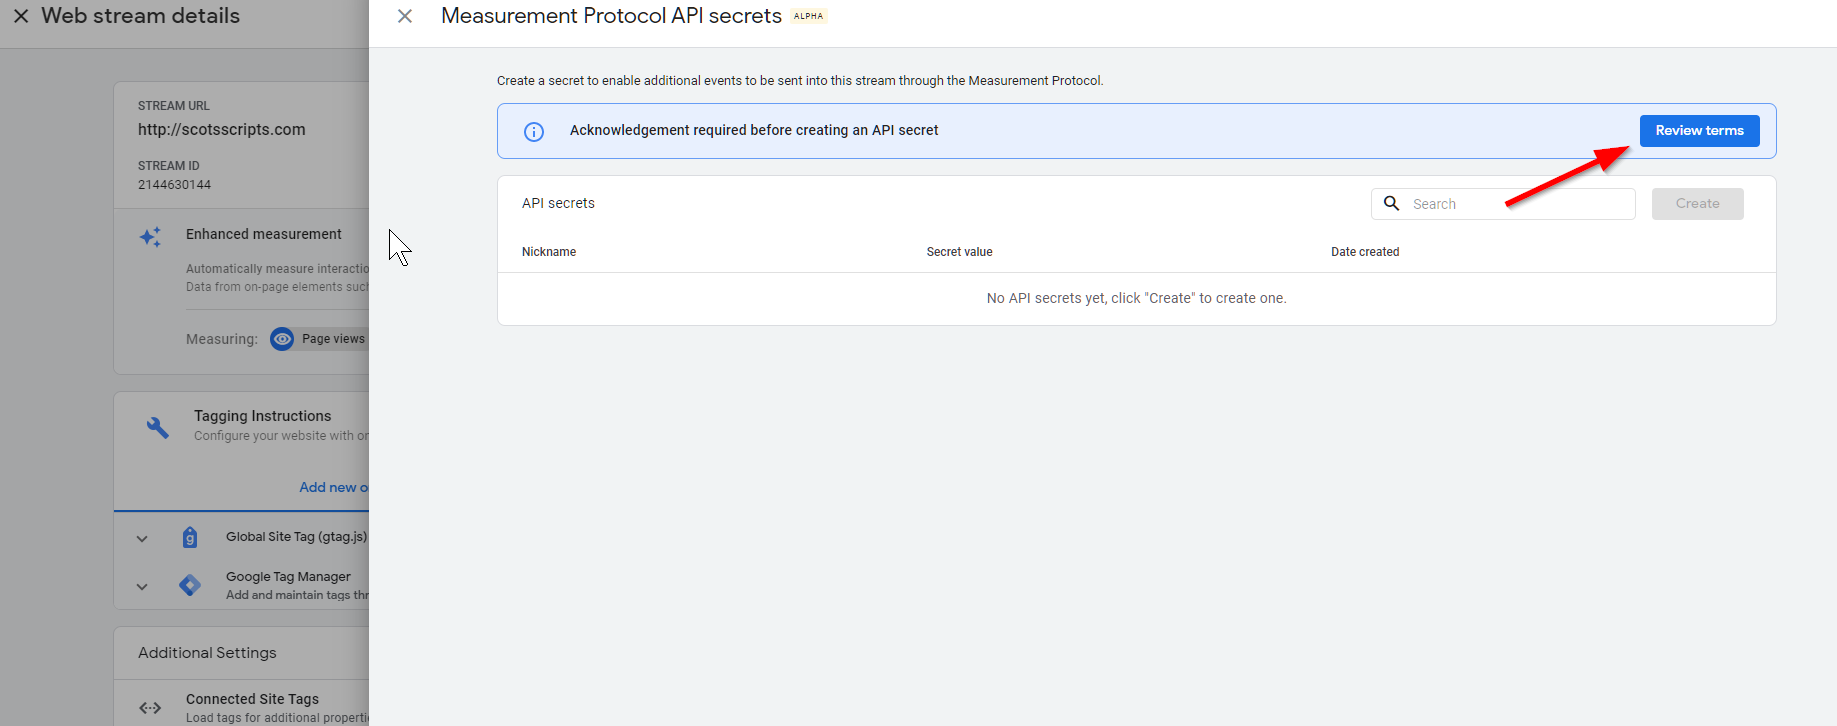This screenshot has width=1837, height=726.
Task: Click the info icon in acknowledgement banner
Action: click(x=534, y=132)
